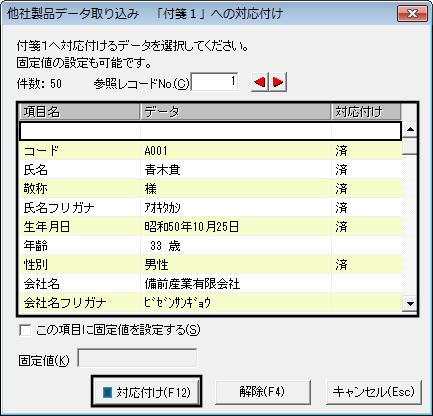Click the データ column header
This screenshot has height=416, width=433.
click(236, 112)
